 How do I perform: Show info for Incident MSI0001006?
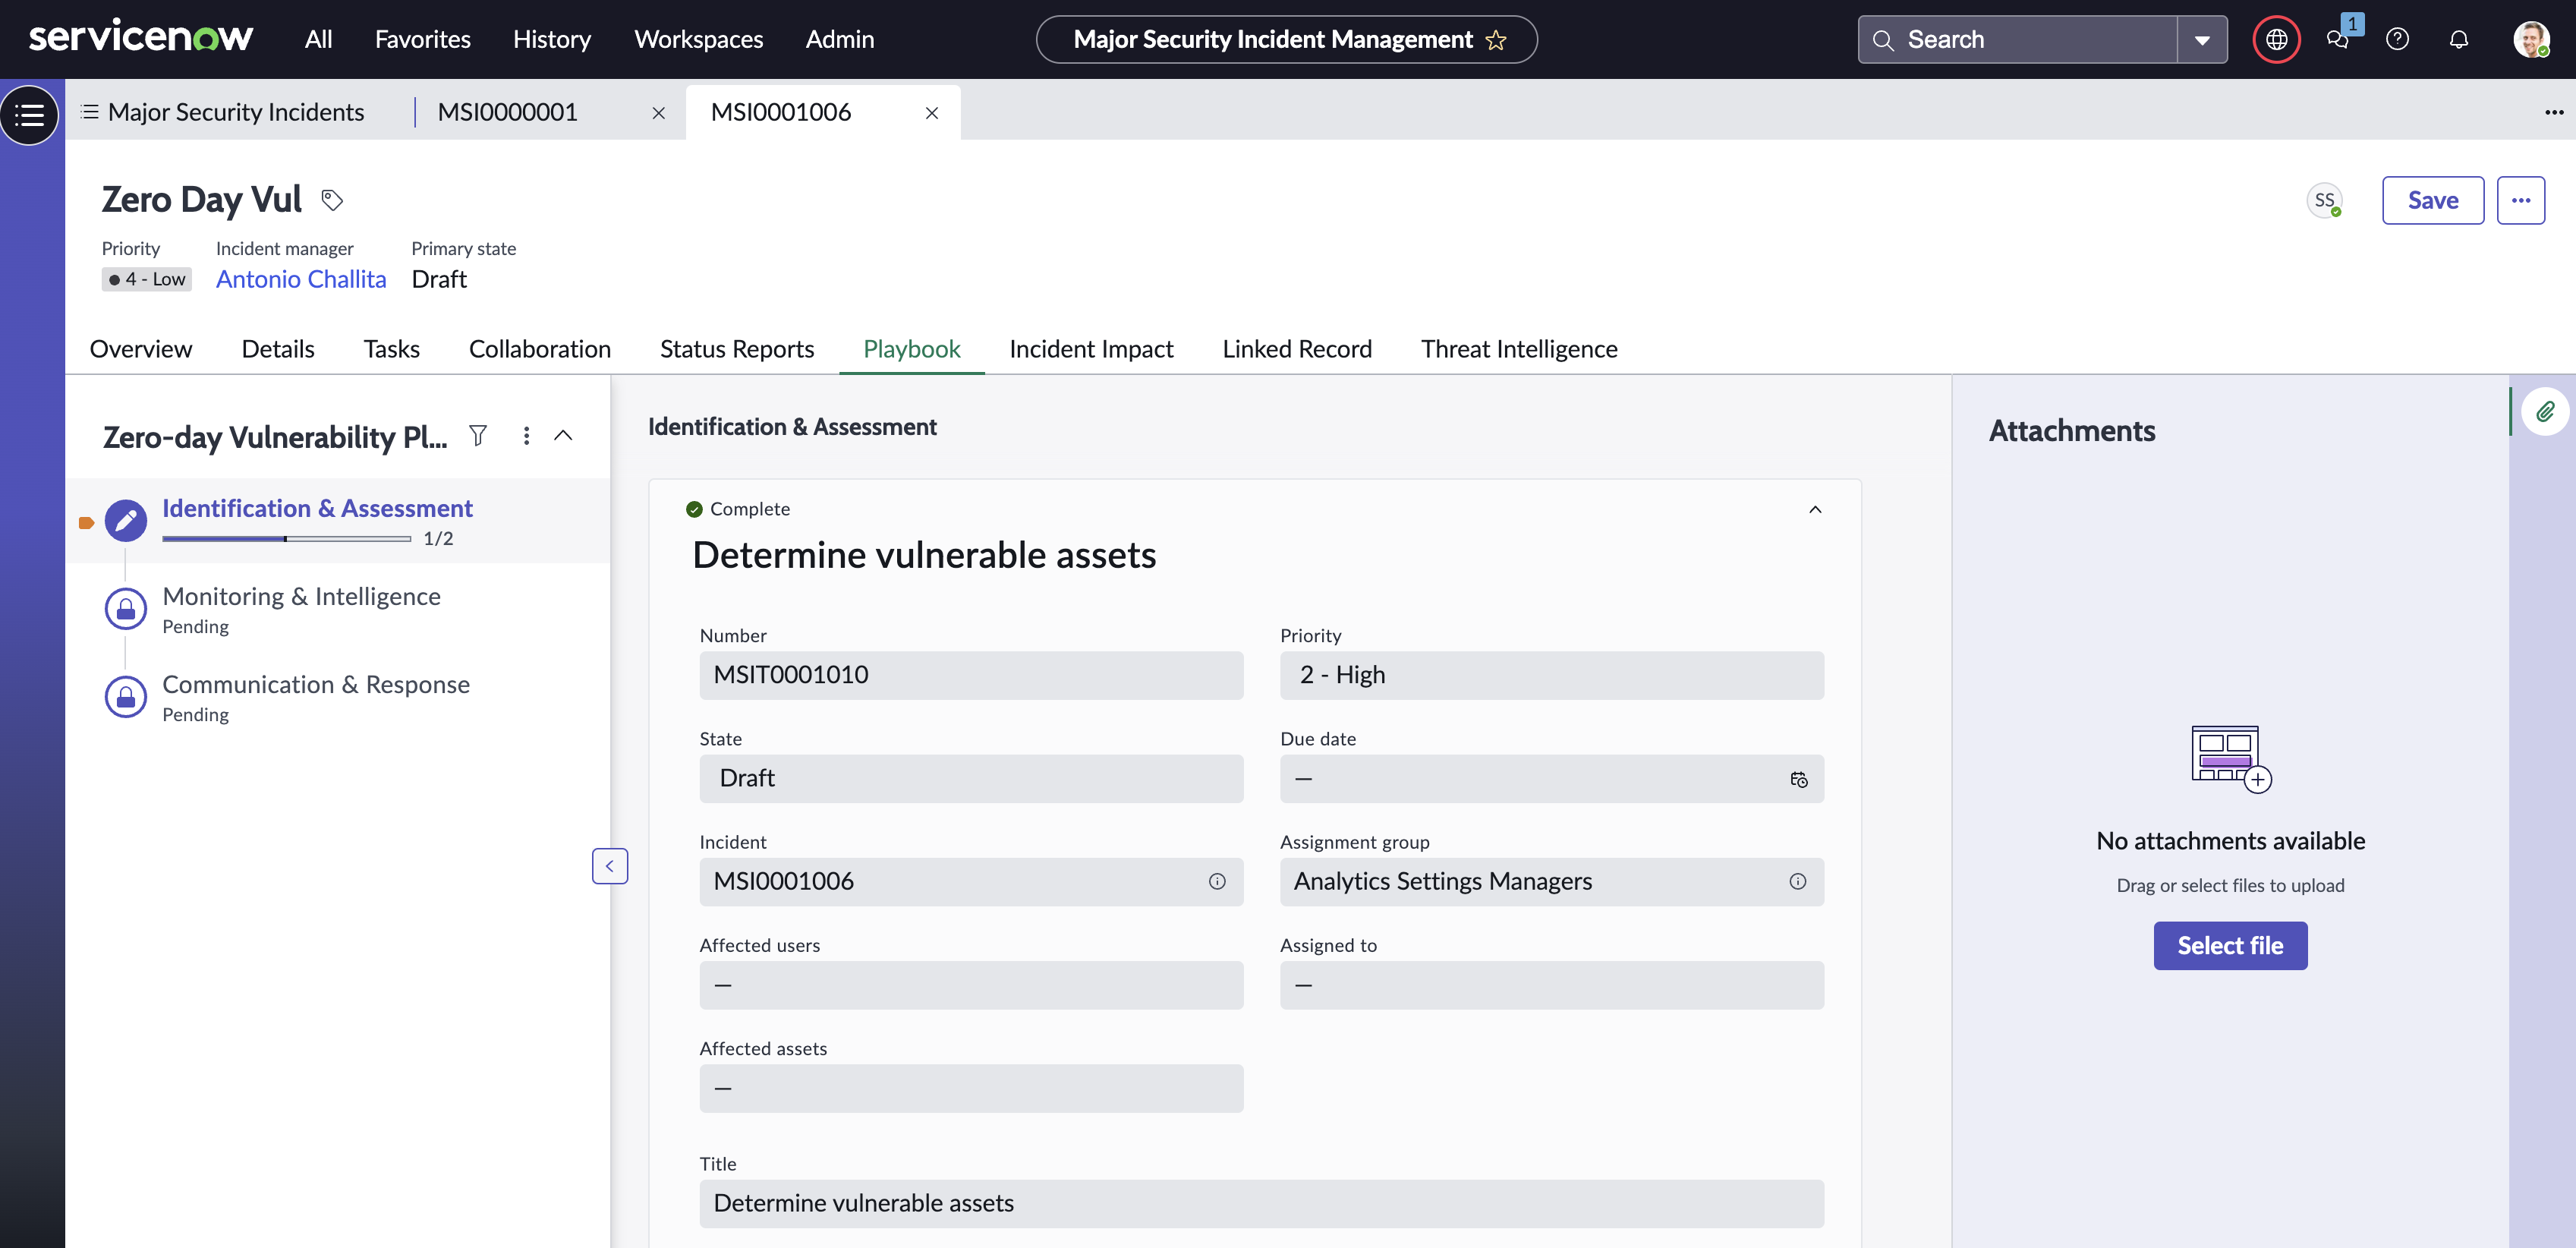tap(1217, 881)
